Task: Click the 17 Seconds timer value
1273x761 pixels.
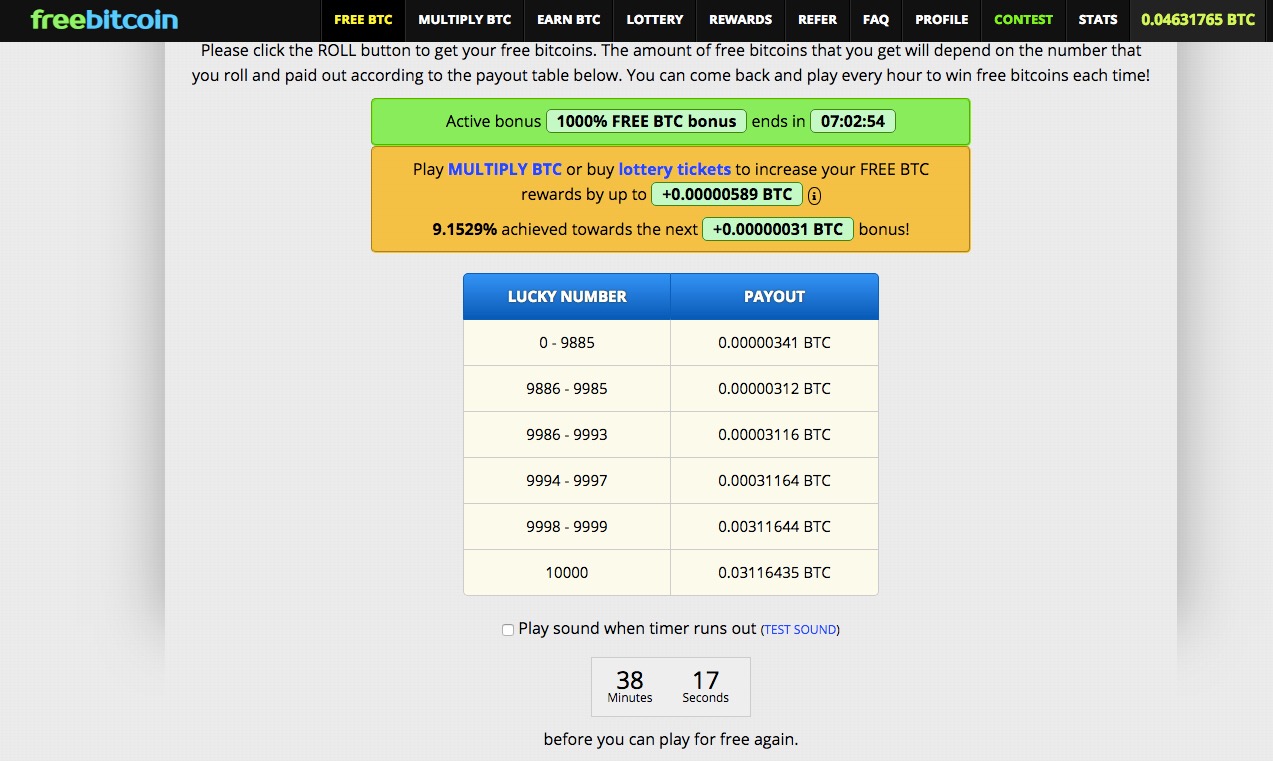Action: (x=706, y=687)
